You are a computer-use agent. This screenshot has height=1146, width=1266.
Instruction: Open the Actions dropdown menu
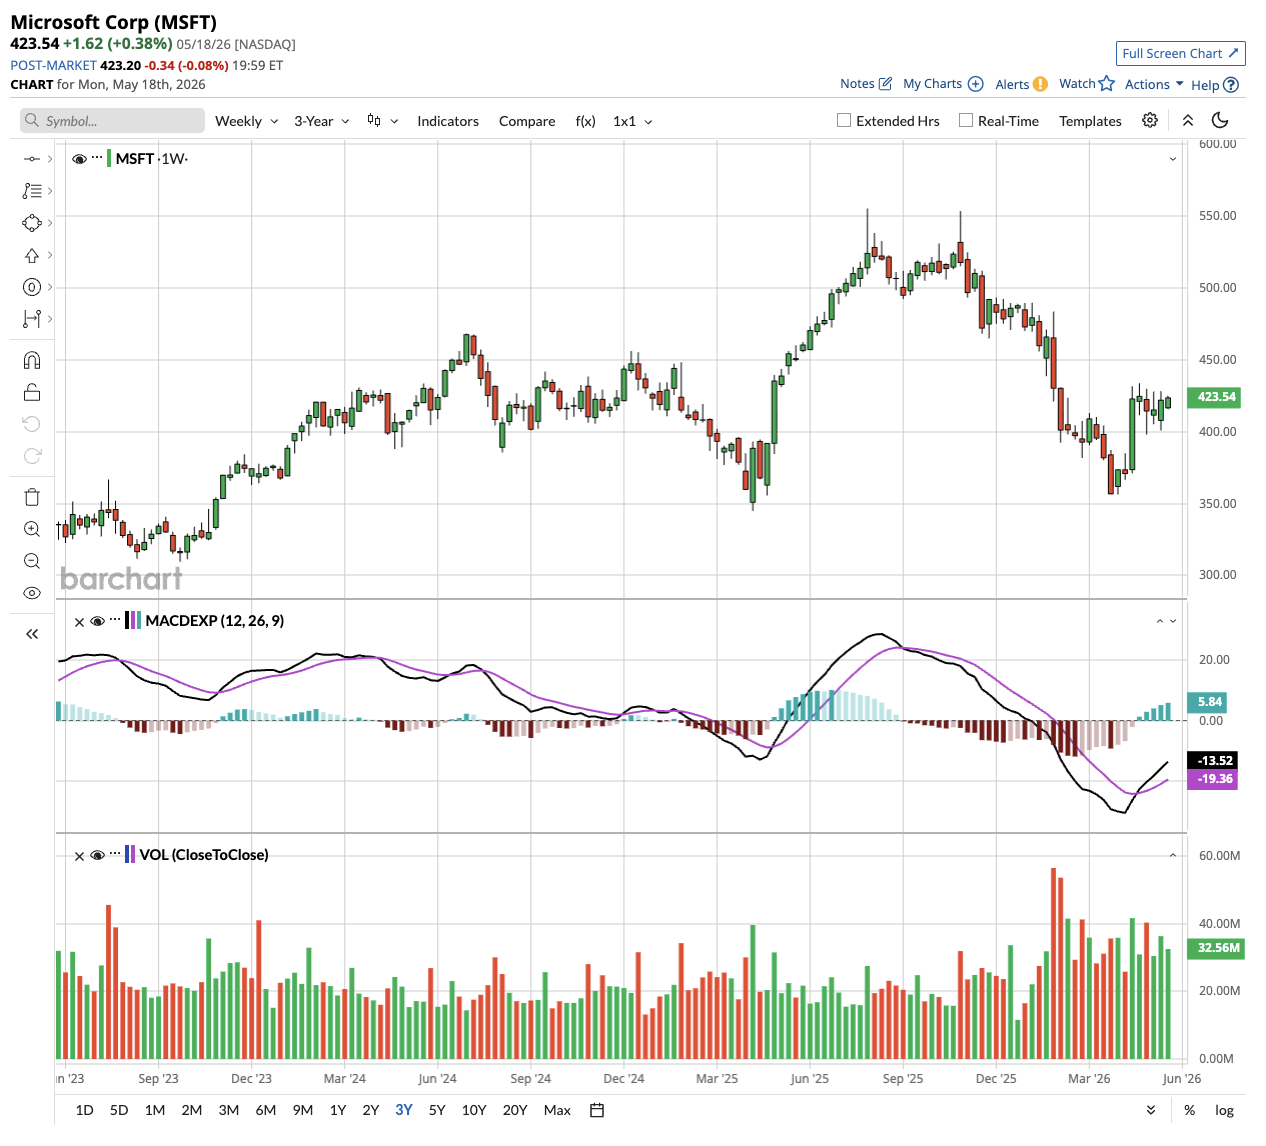point(1154,84)
